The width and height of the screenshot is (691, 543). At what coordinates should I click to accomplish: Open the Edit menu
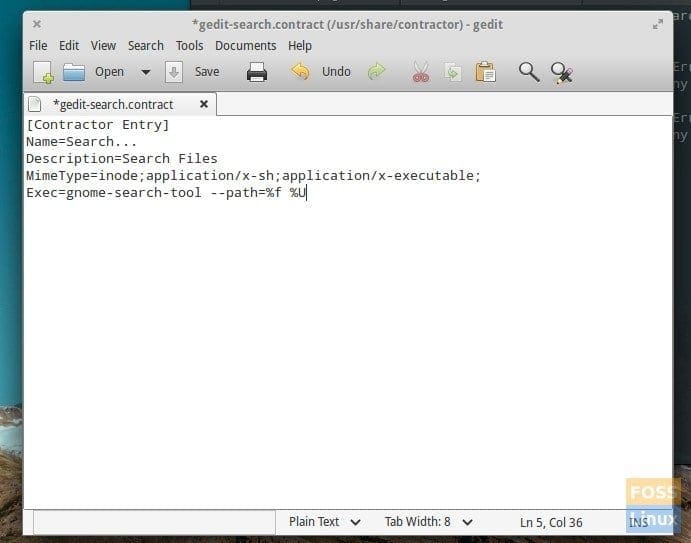69,46
